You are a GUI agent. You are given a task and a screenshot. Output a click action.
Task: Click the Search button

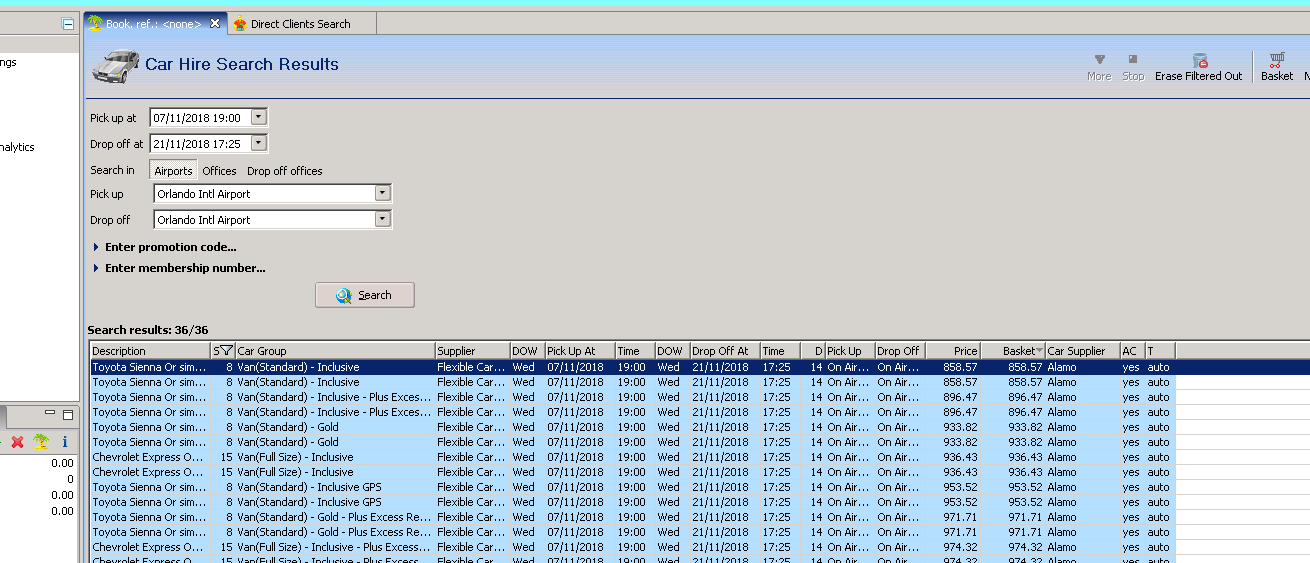pyautogui.click(x=365, y=295)
